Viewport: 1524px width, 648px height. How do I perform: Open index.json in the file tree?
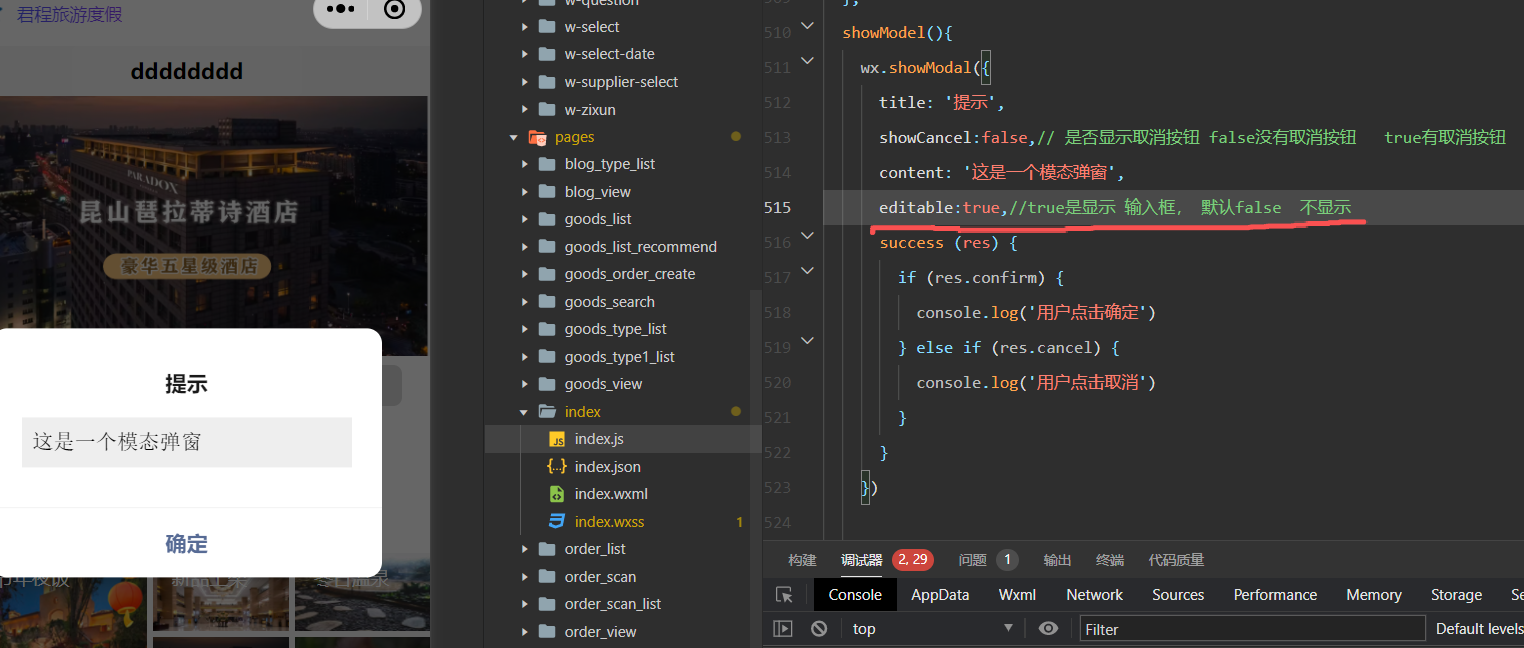click(x=607, y=467)
